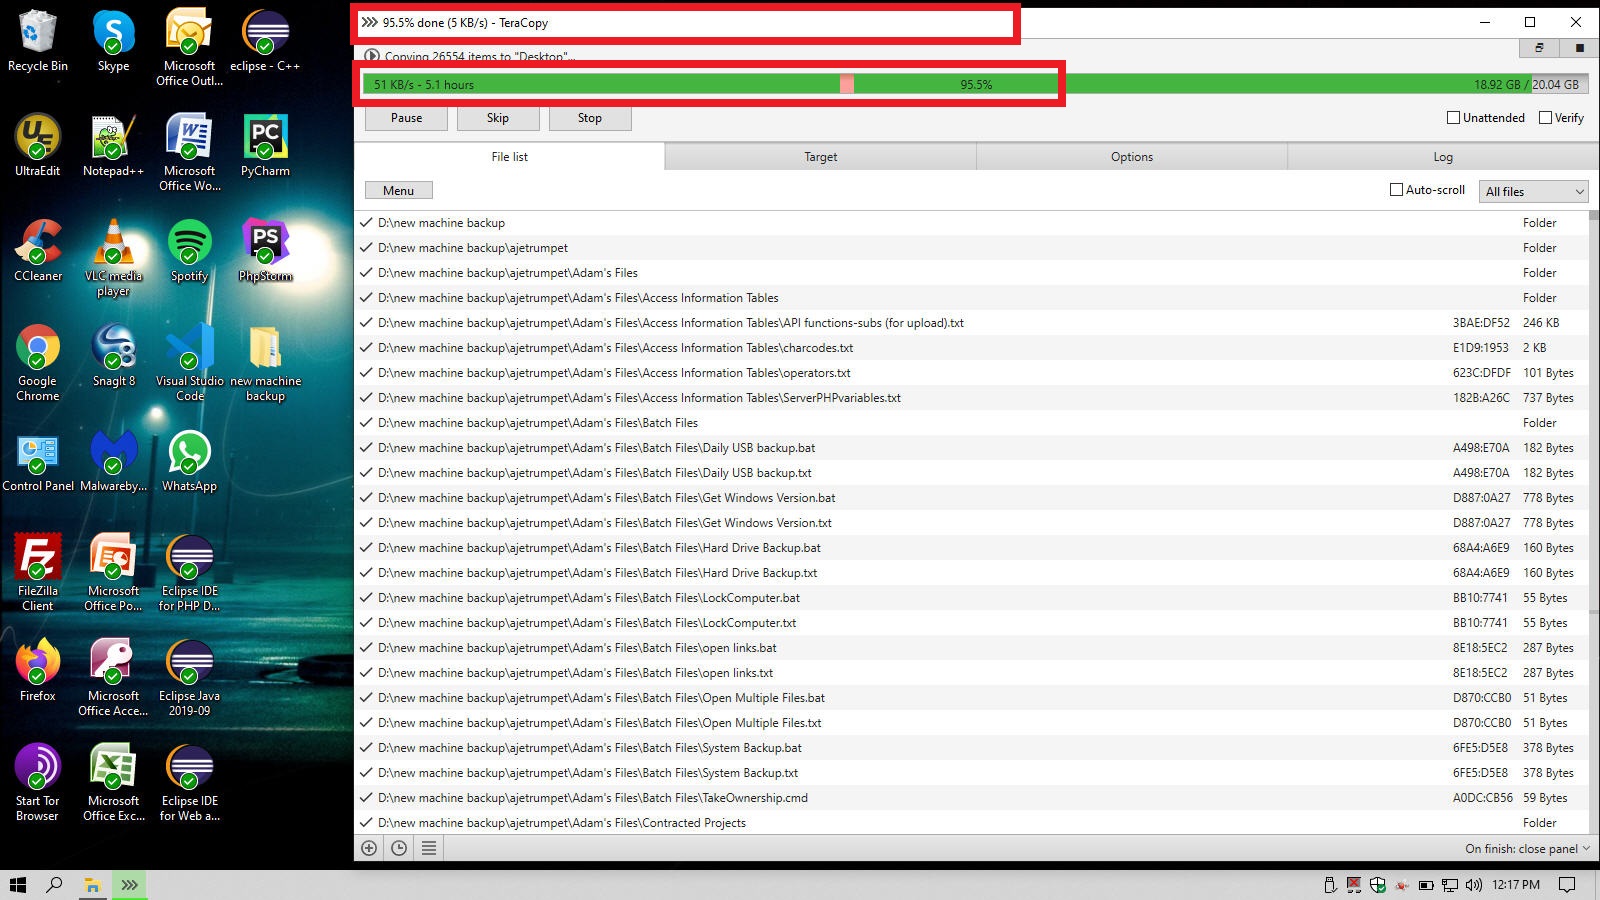Open the Action Center notifications icon
The image size is (1600, 900).
(1568, 885)
